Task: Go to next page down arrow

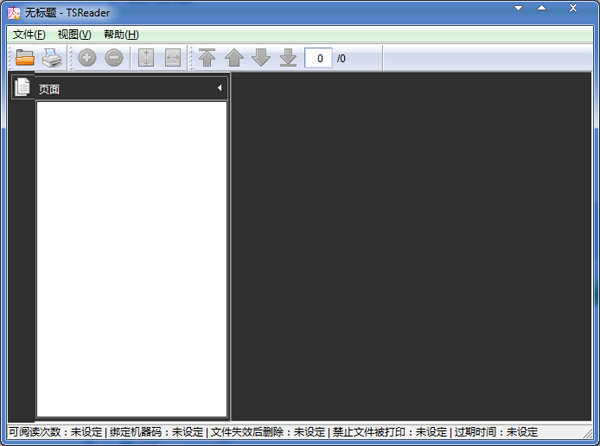Action: tap(261, 58)
